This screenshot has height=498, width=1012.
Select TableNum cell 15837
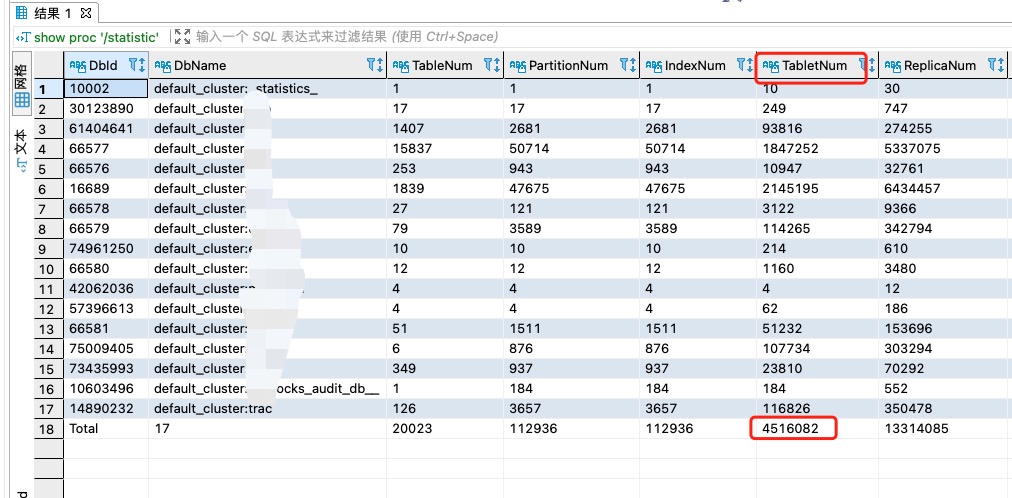[x=445, y=148]
